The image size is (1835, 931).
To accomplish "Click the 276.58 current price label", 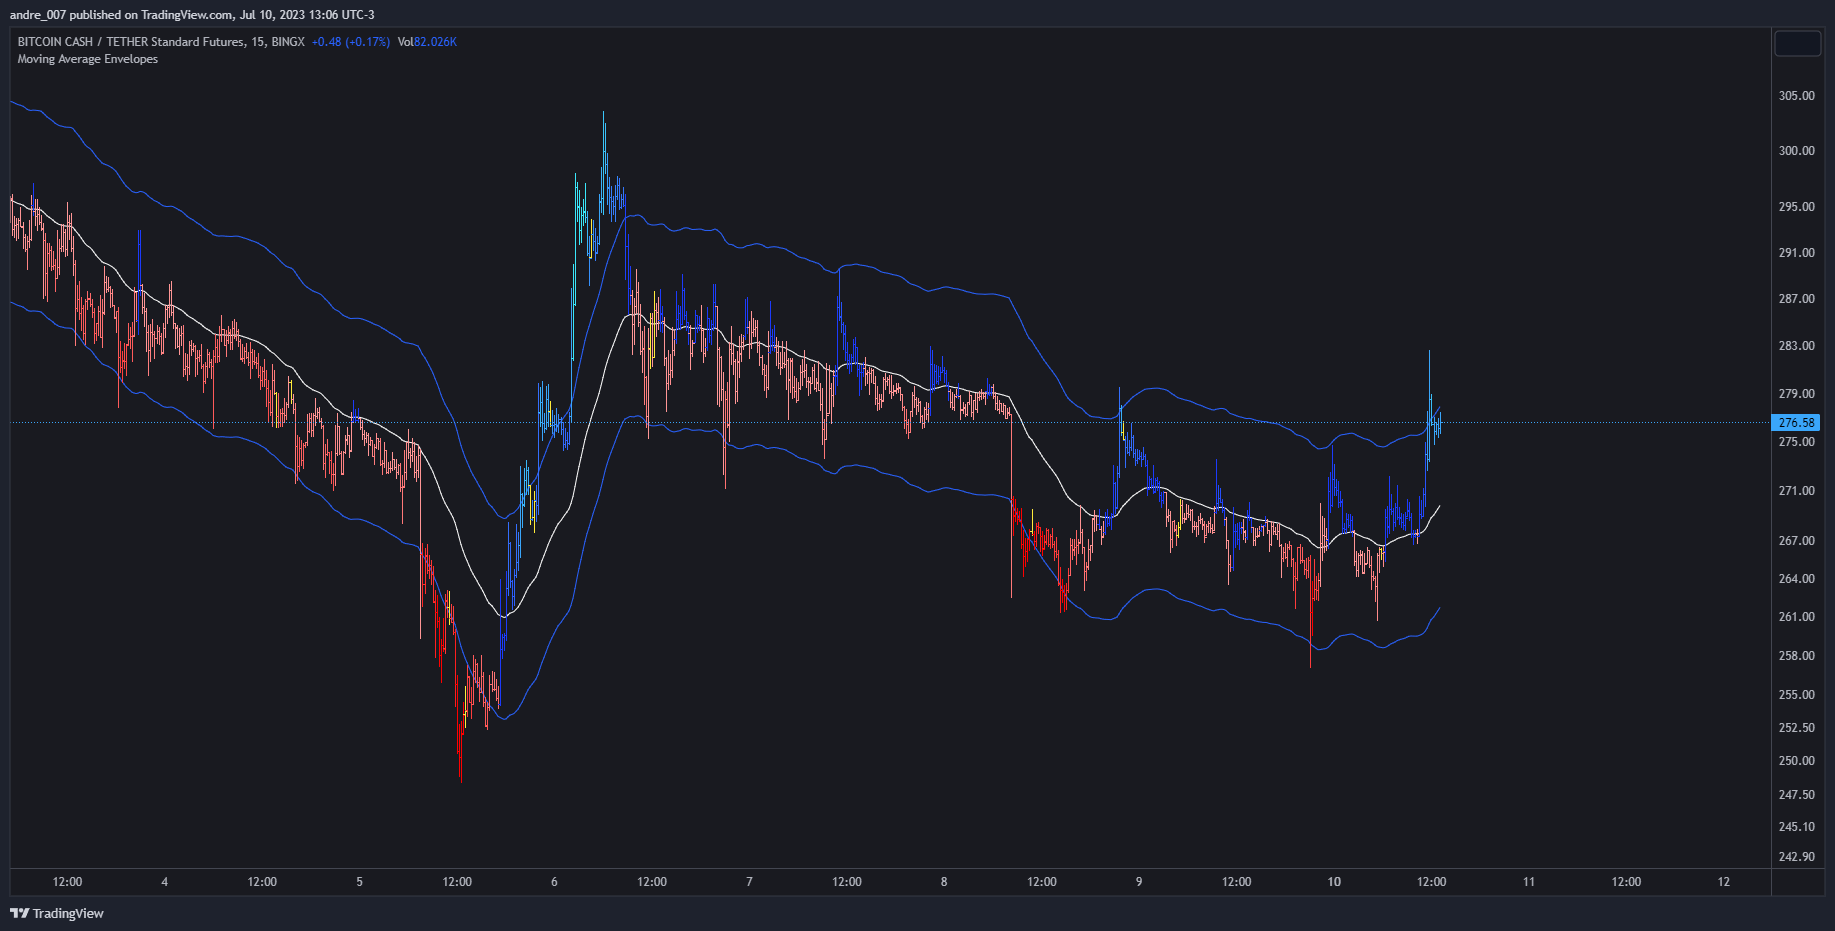I will [1796, 423].
